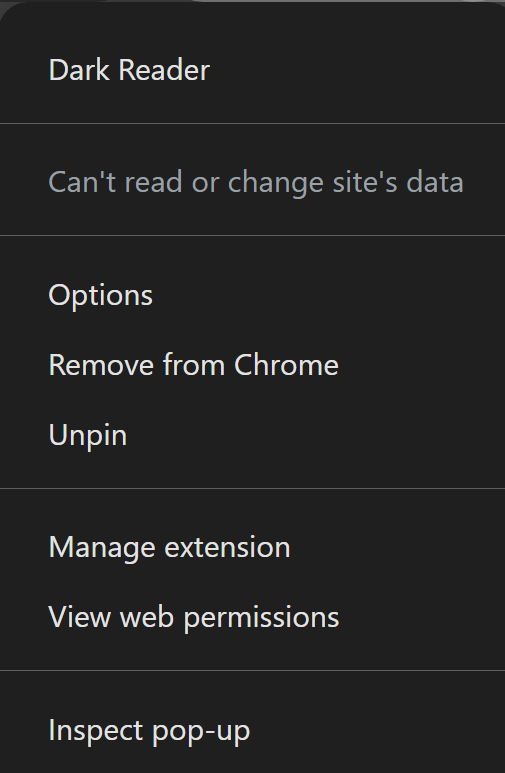Click the Dark Reader menu entry
The height and width of the screenshot is (773, 505).
pyautogui.click(x=252, y=70)
